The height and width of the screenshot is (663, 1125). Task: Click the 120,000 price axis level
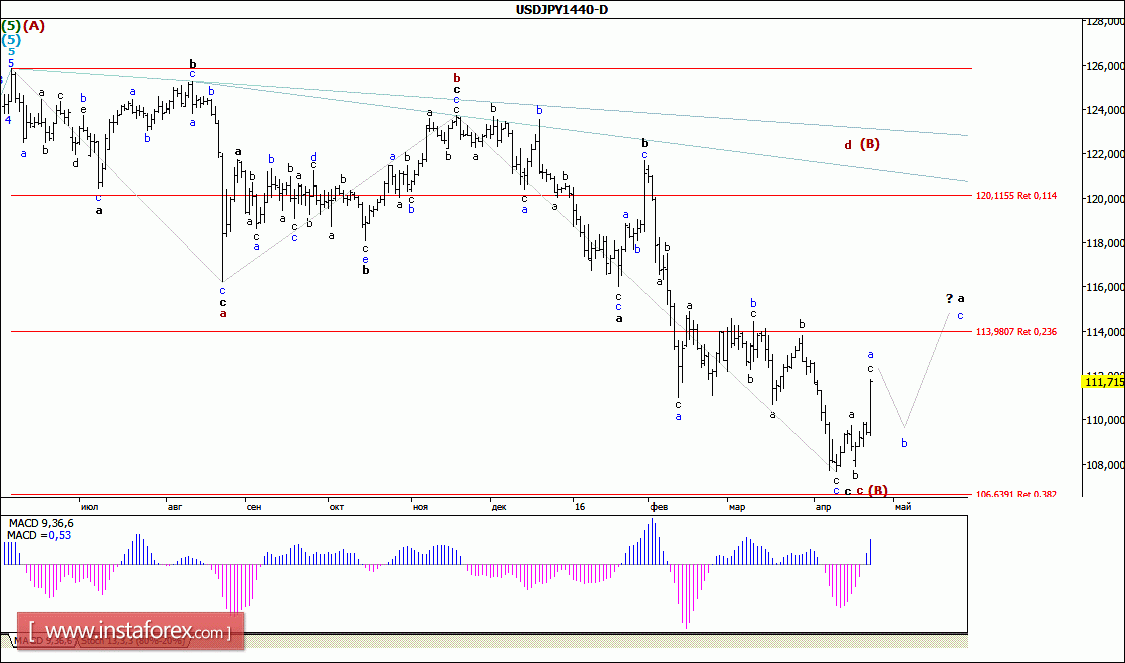1106,199
